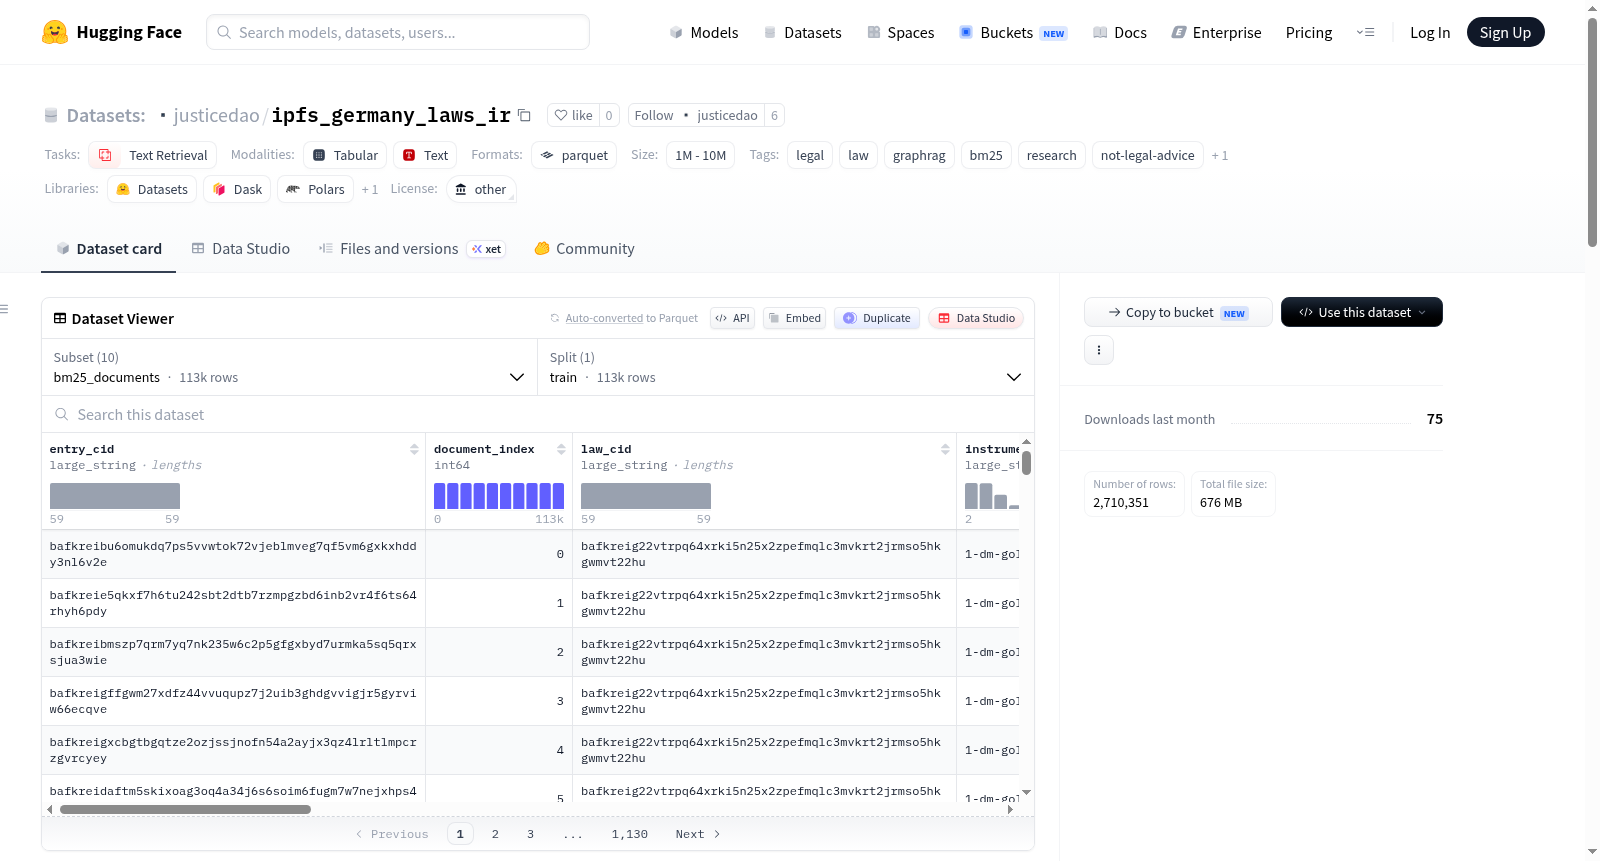Click the Sign Up button

coord(1505,32)
